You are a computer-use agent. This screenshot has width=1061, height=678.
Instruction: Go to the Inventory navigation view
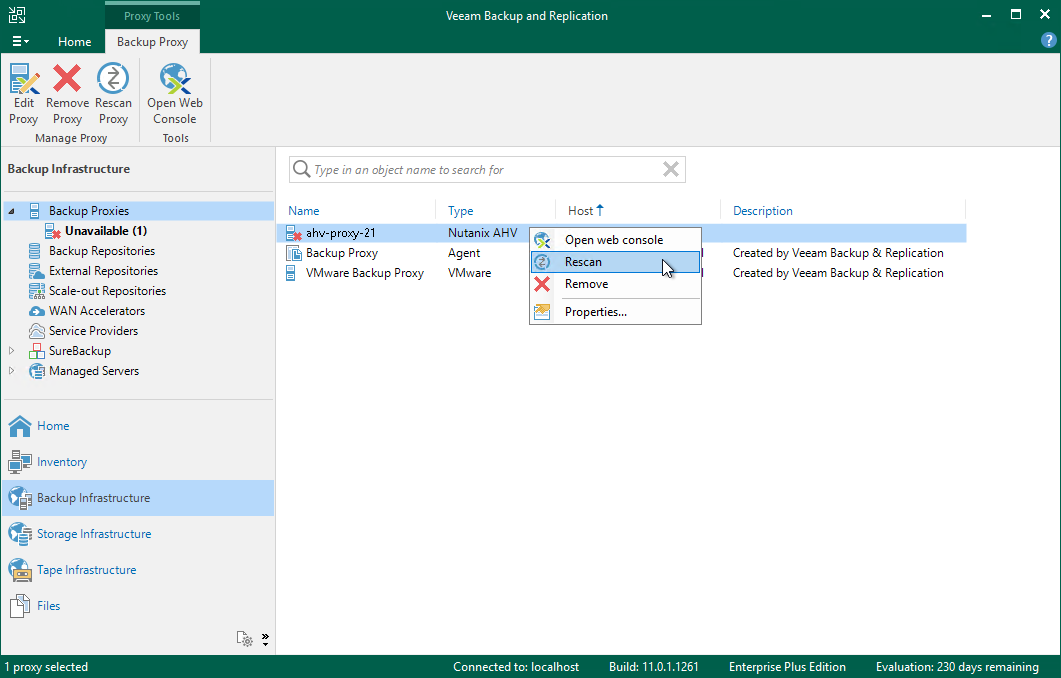tap(138, 461)
